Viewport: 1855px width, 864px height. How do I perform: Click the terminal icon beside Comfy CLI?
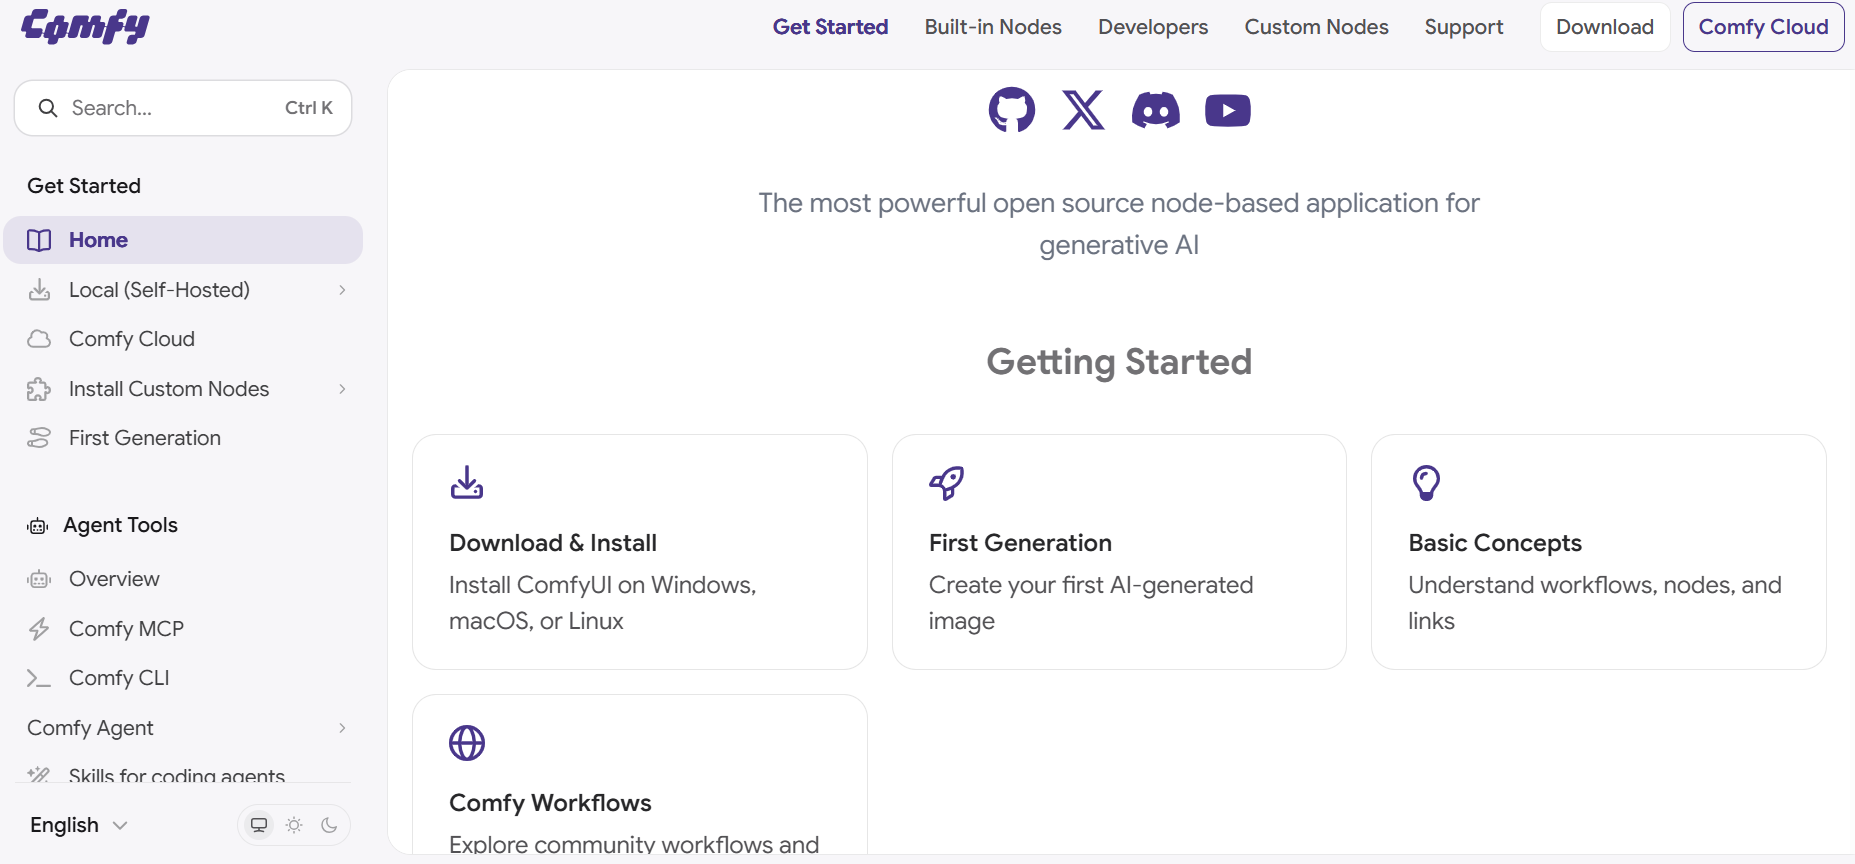tap(39, 678)
